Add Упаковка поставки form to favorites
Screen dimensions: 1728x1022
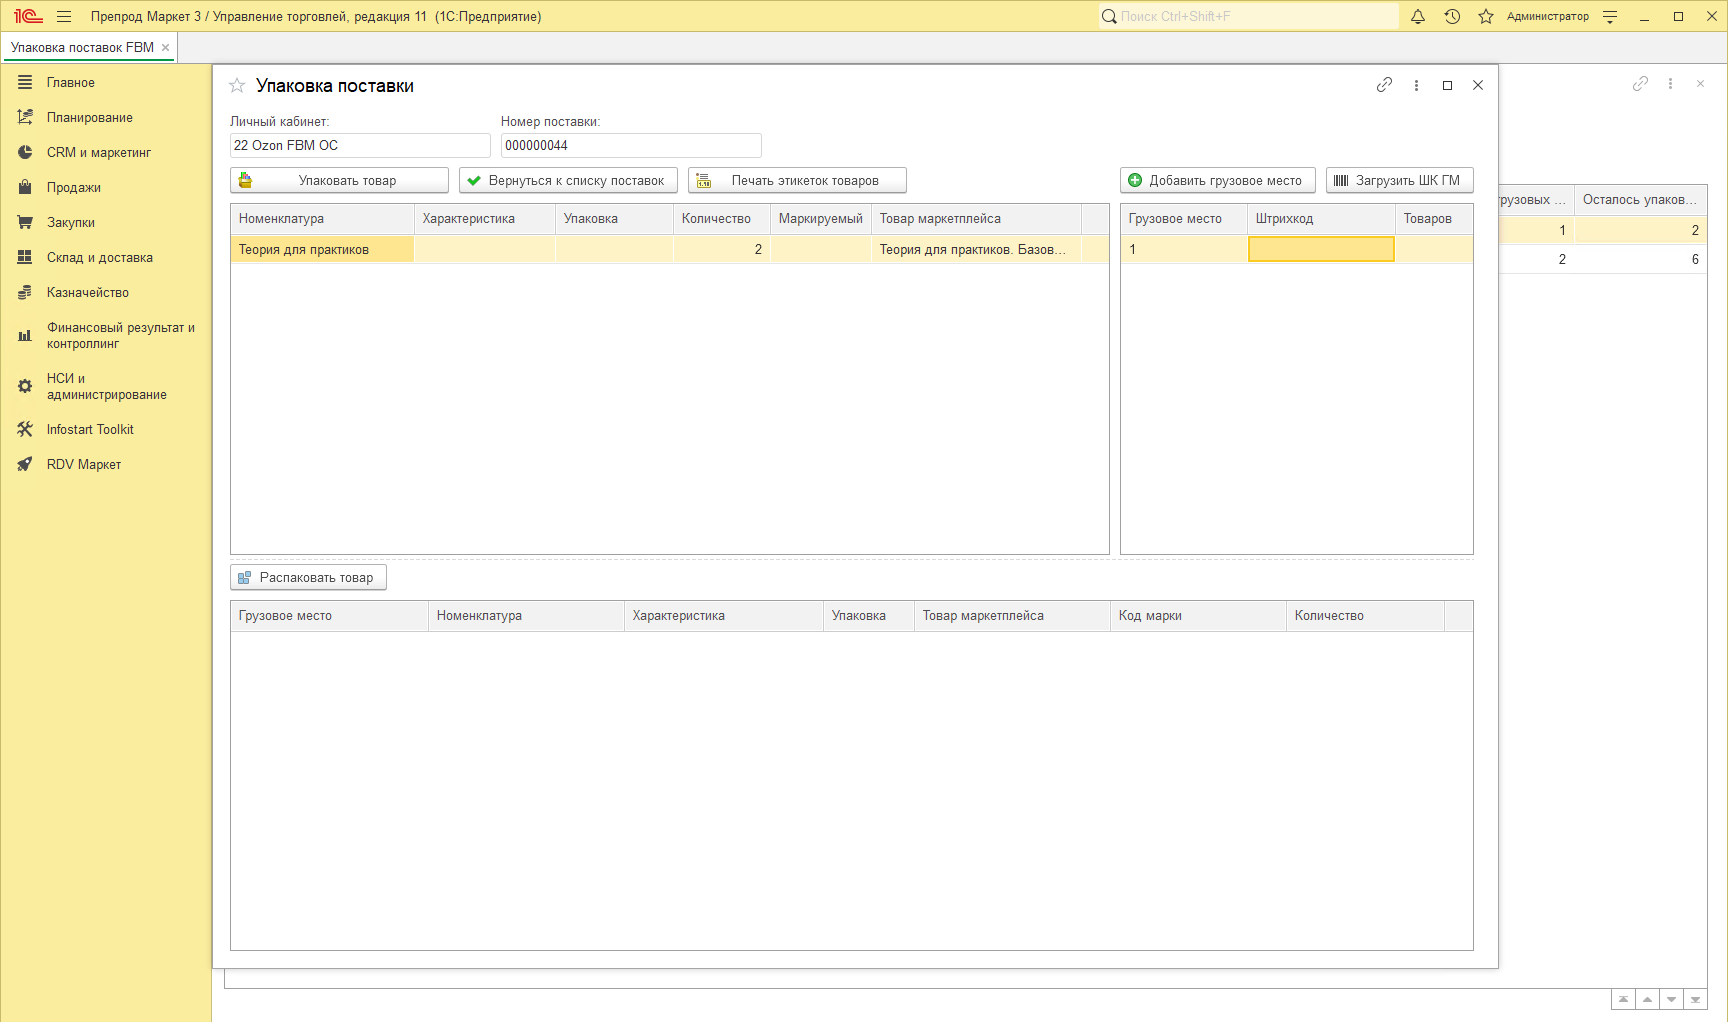237,86
